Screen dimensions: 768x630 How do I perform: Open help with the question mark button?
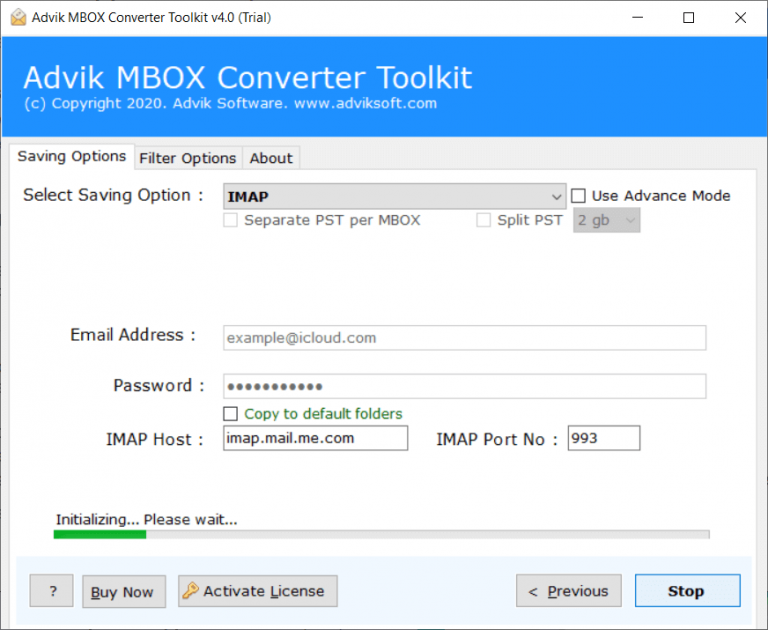tap(51, 591)
